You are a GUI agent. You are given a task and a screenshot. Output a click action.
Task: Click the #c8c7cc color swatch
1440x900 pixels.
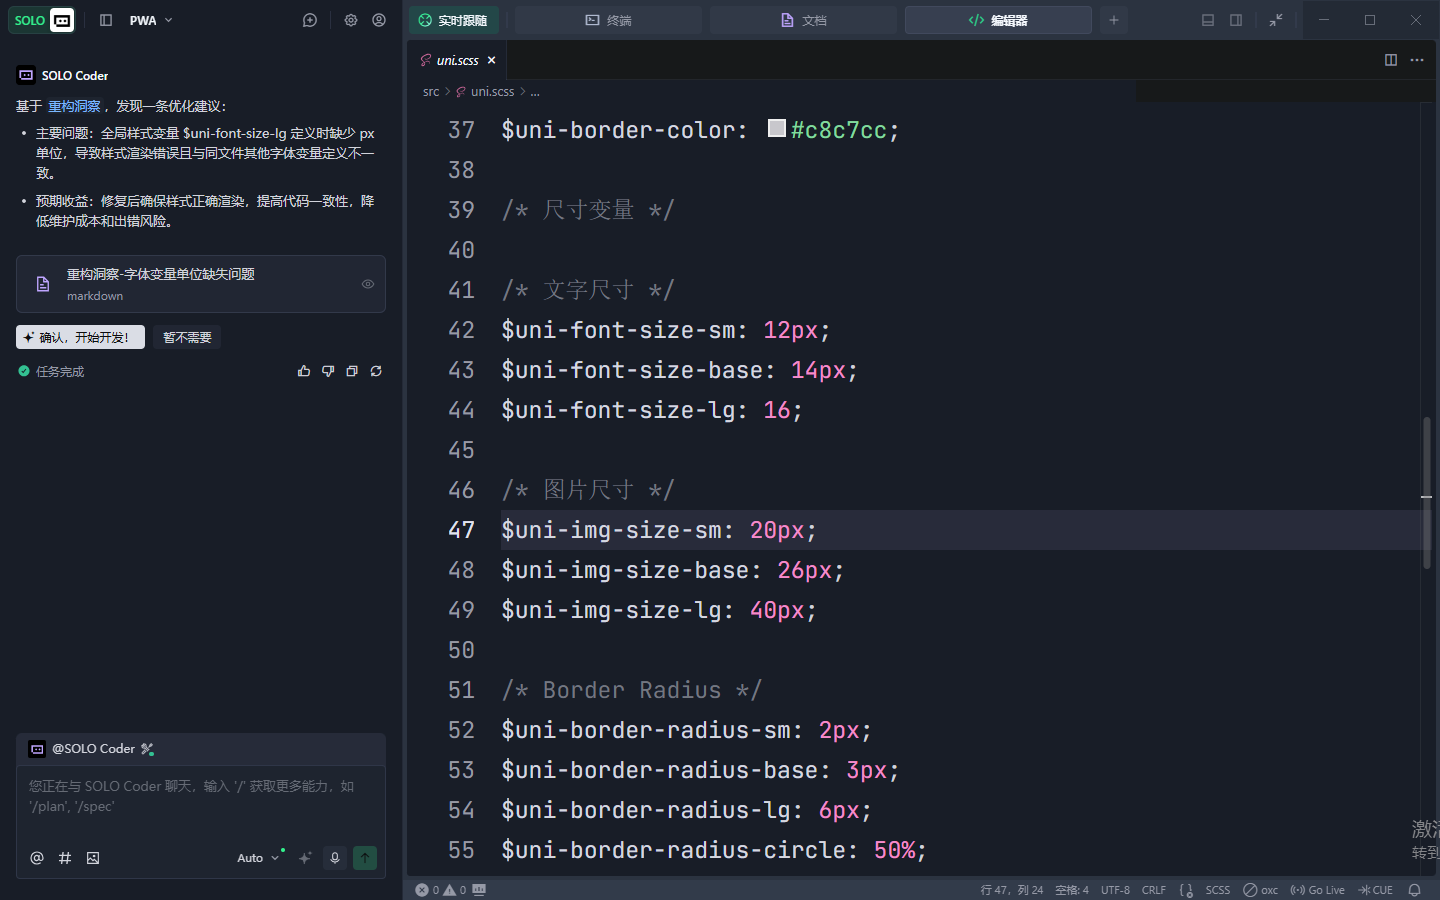[x=776, y=129]
